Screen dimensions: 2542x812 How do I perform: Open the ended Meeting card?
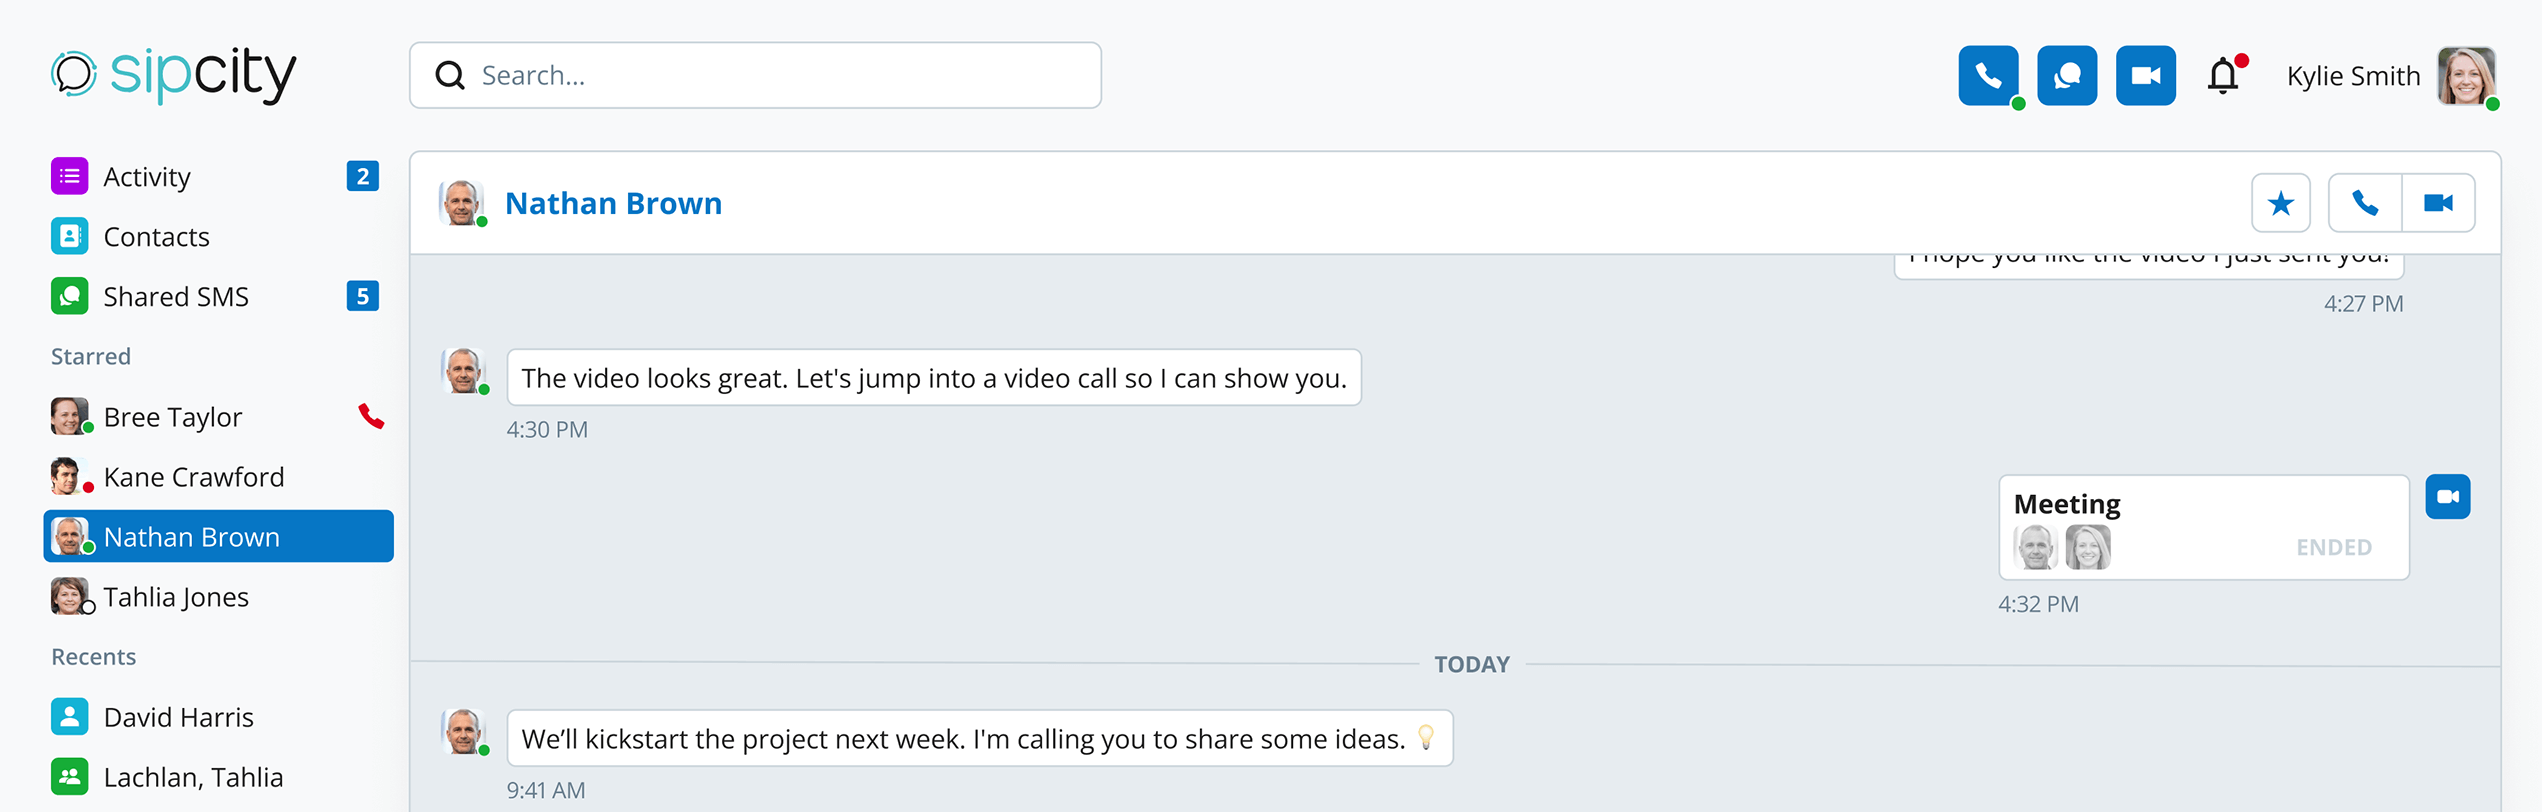pos(2202,527)
